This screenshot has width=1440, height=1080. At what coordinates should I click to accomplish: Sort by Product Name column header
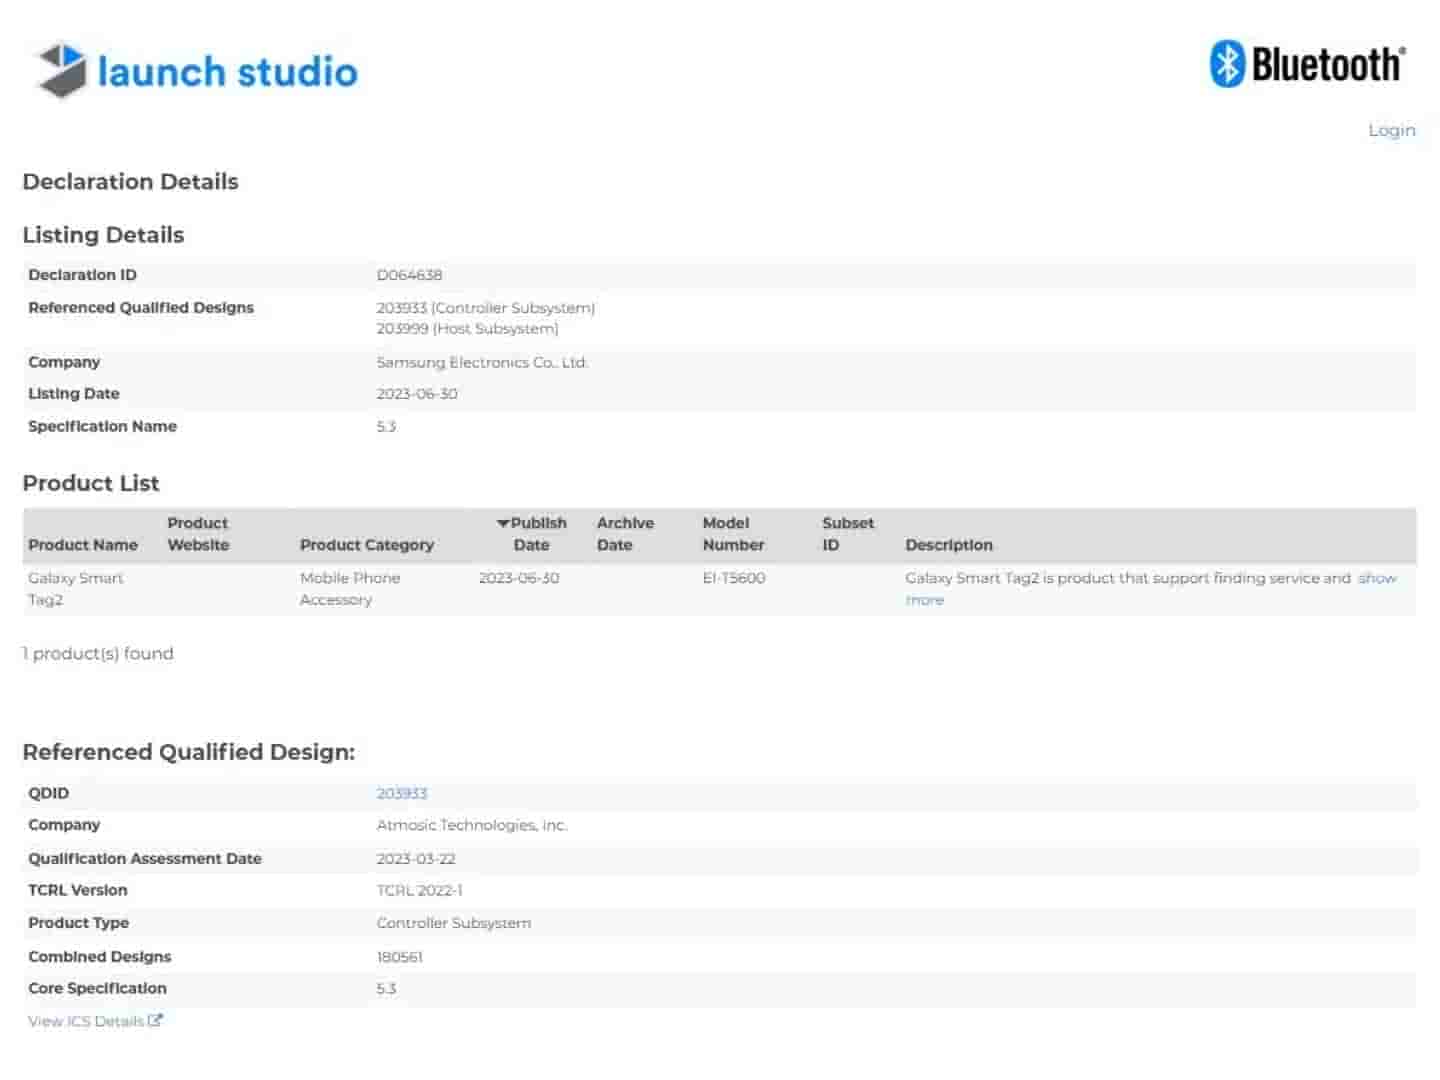pos(83,545)
